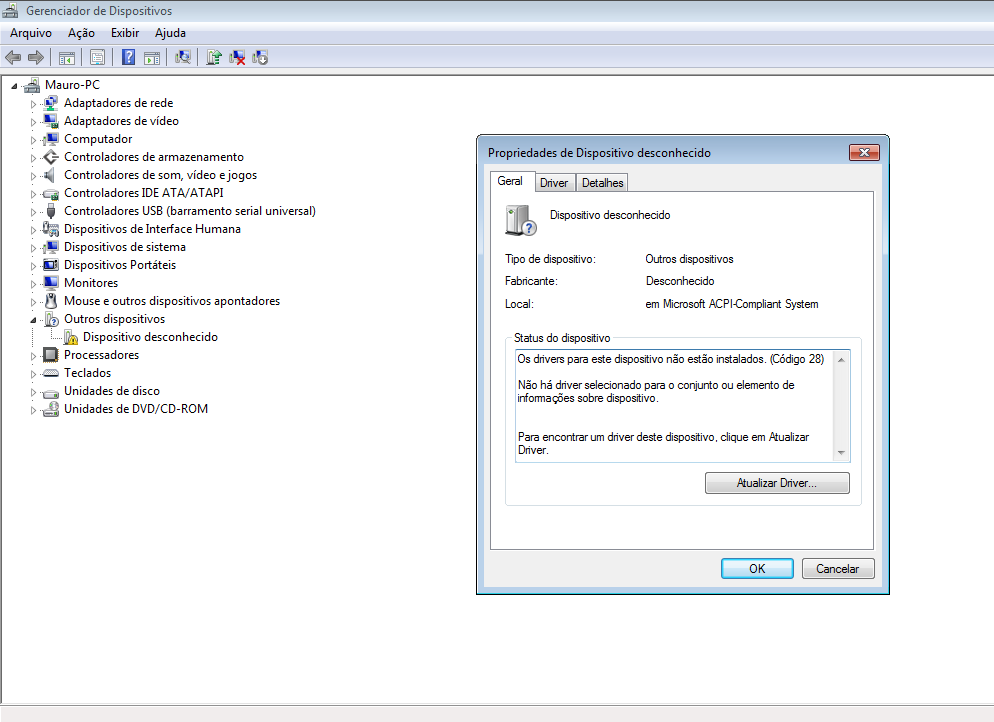Screen dimensions: 994x722
Task: Click the Monitores icon in the tree
Action: tap(51, 283)
